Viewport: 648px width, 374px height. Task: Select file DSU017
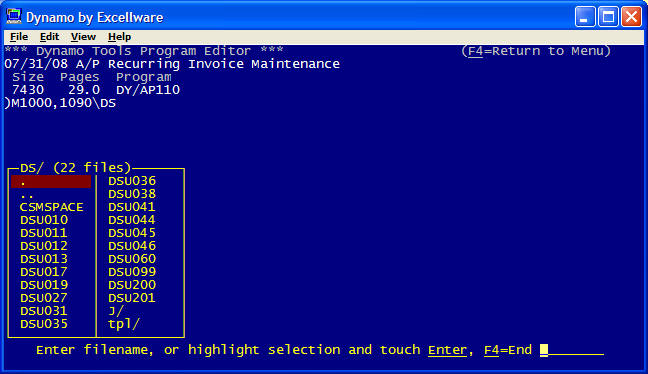pyautogui.click(x=44, y=272)
